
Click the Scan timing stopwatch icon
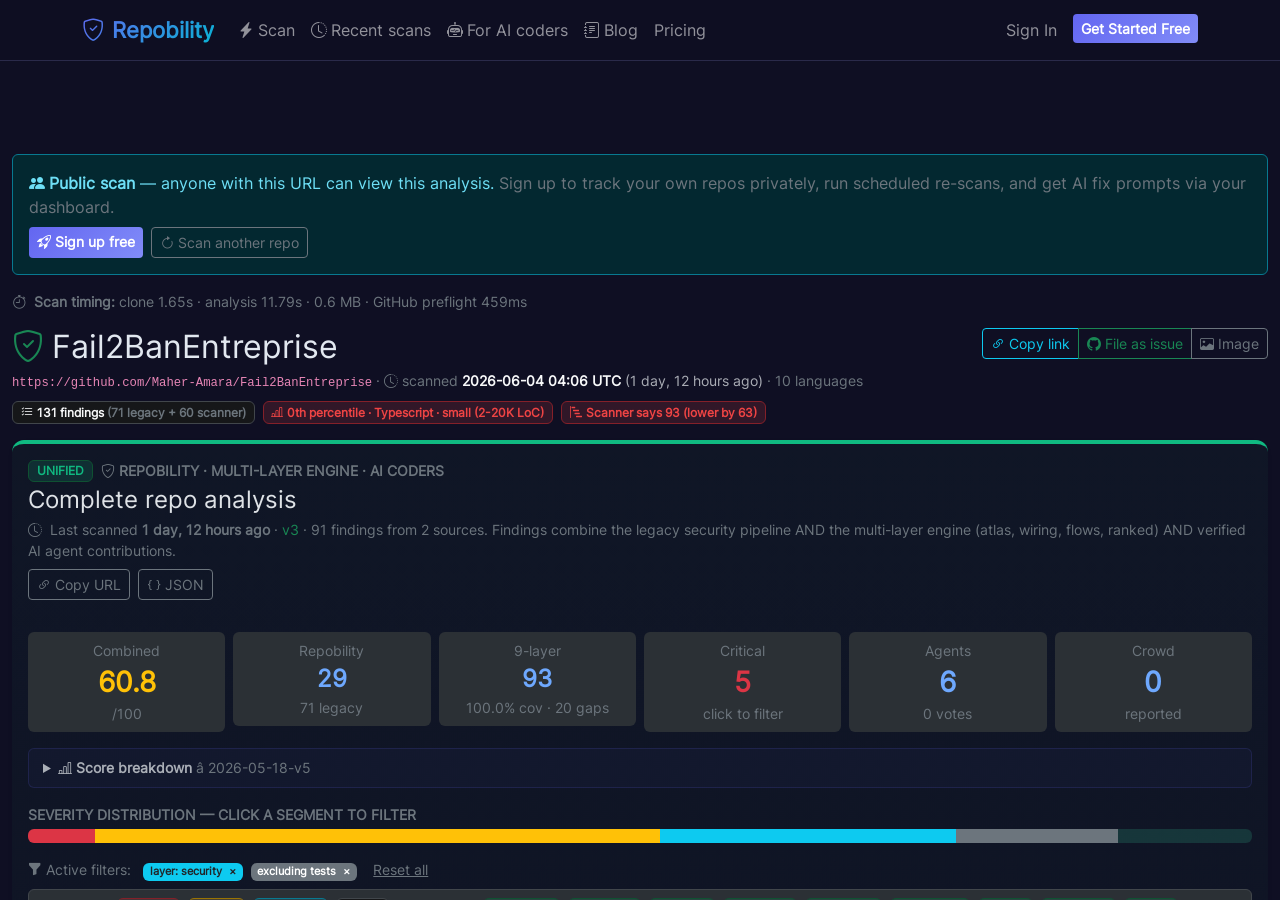tap(19, 302)
